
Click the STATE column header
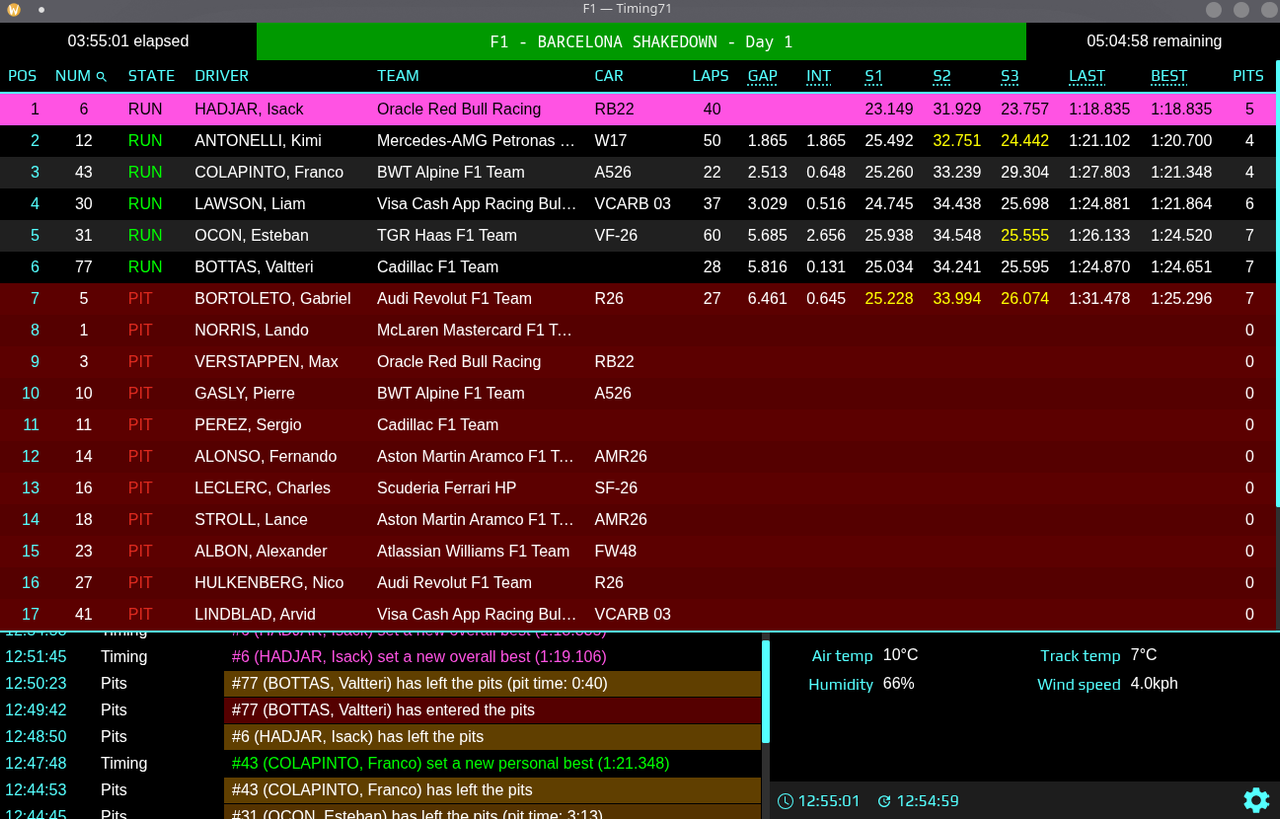[151, 76]
